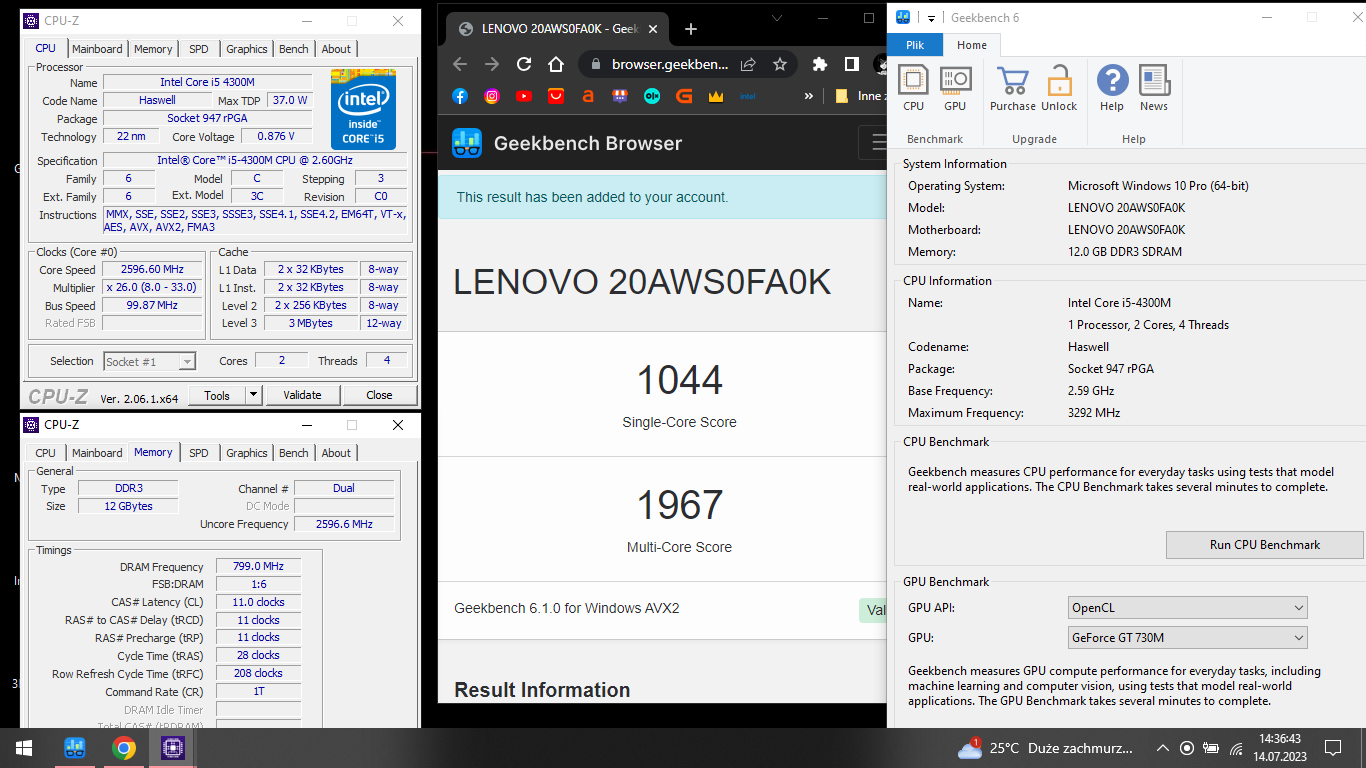Image resolution: width=1366 pixels, height=768 pixels.
Task: Click the CPU-Z Close button
Action: pyautogui.click(x=379, y=395)
